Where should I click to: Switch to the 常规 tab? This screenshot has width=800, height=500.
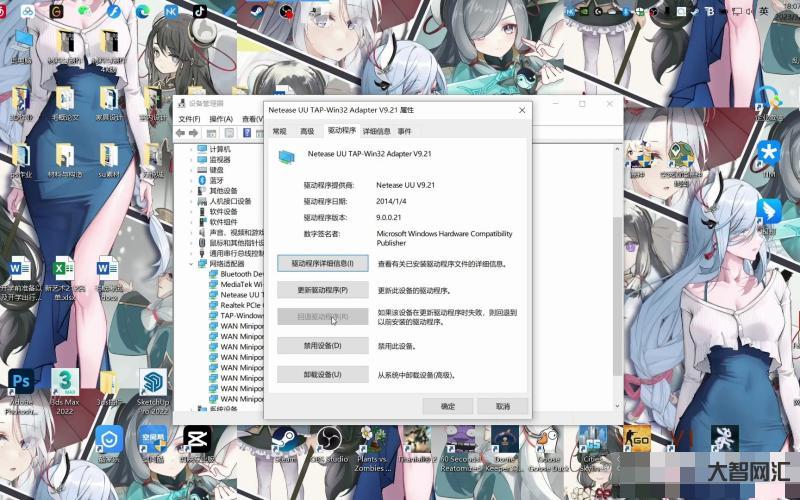(279, 131)
